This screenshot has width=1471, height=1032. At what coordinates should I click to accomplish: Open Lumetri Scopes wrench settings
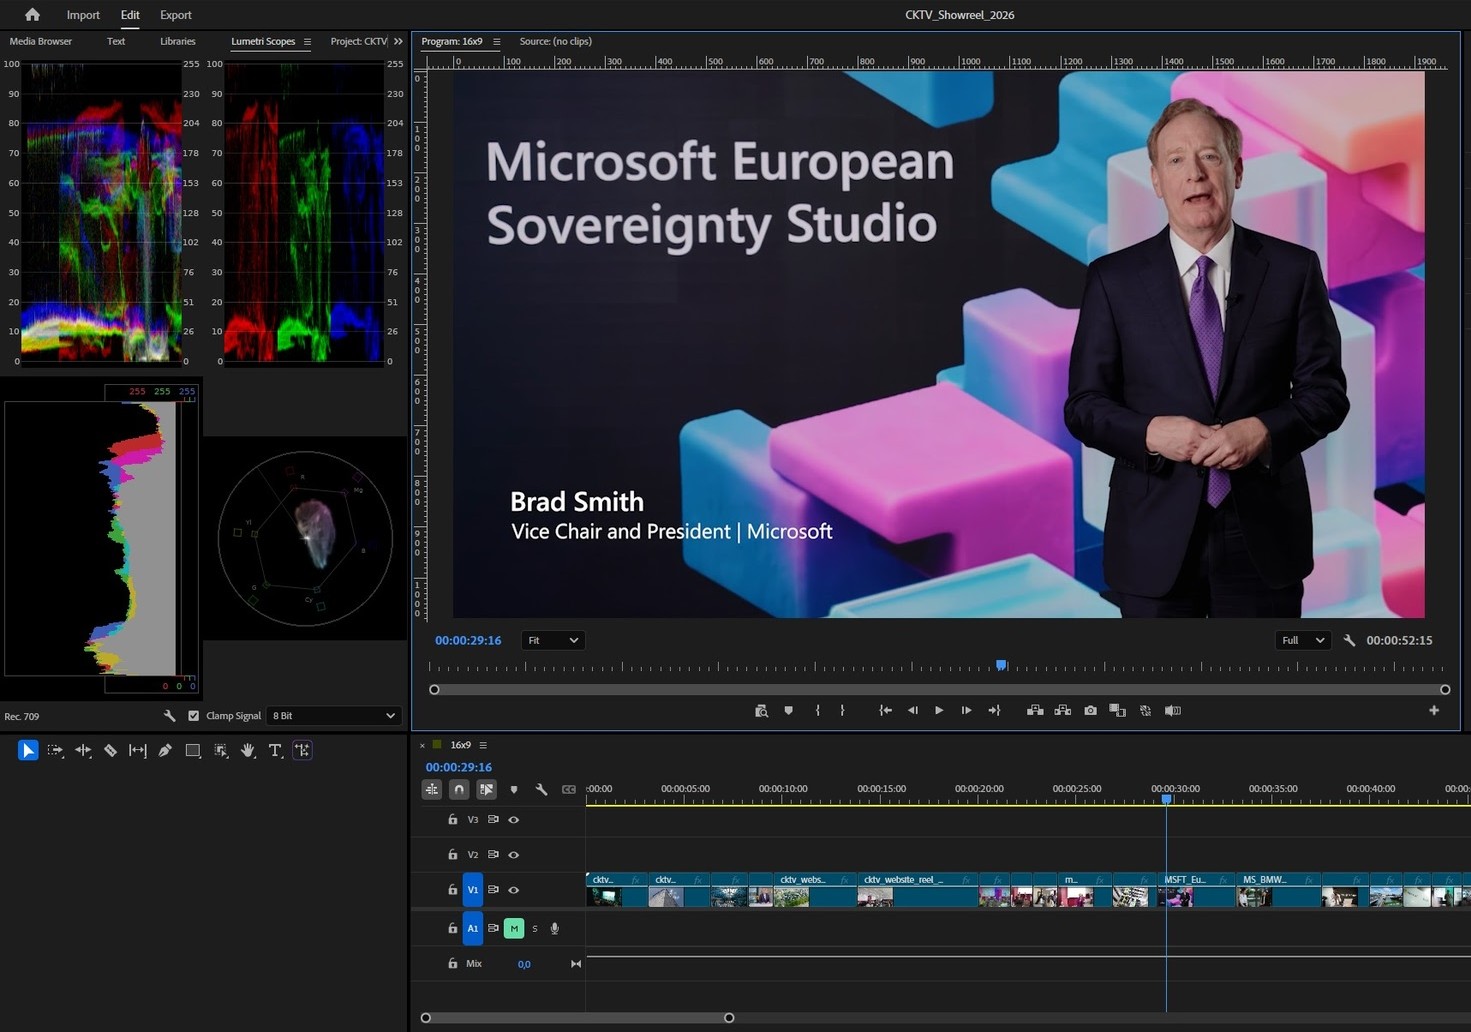click(169, 716)
